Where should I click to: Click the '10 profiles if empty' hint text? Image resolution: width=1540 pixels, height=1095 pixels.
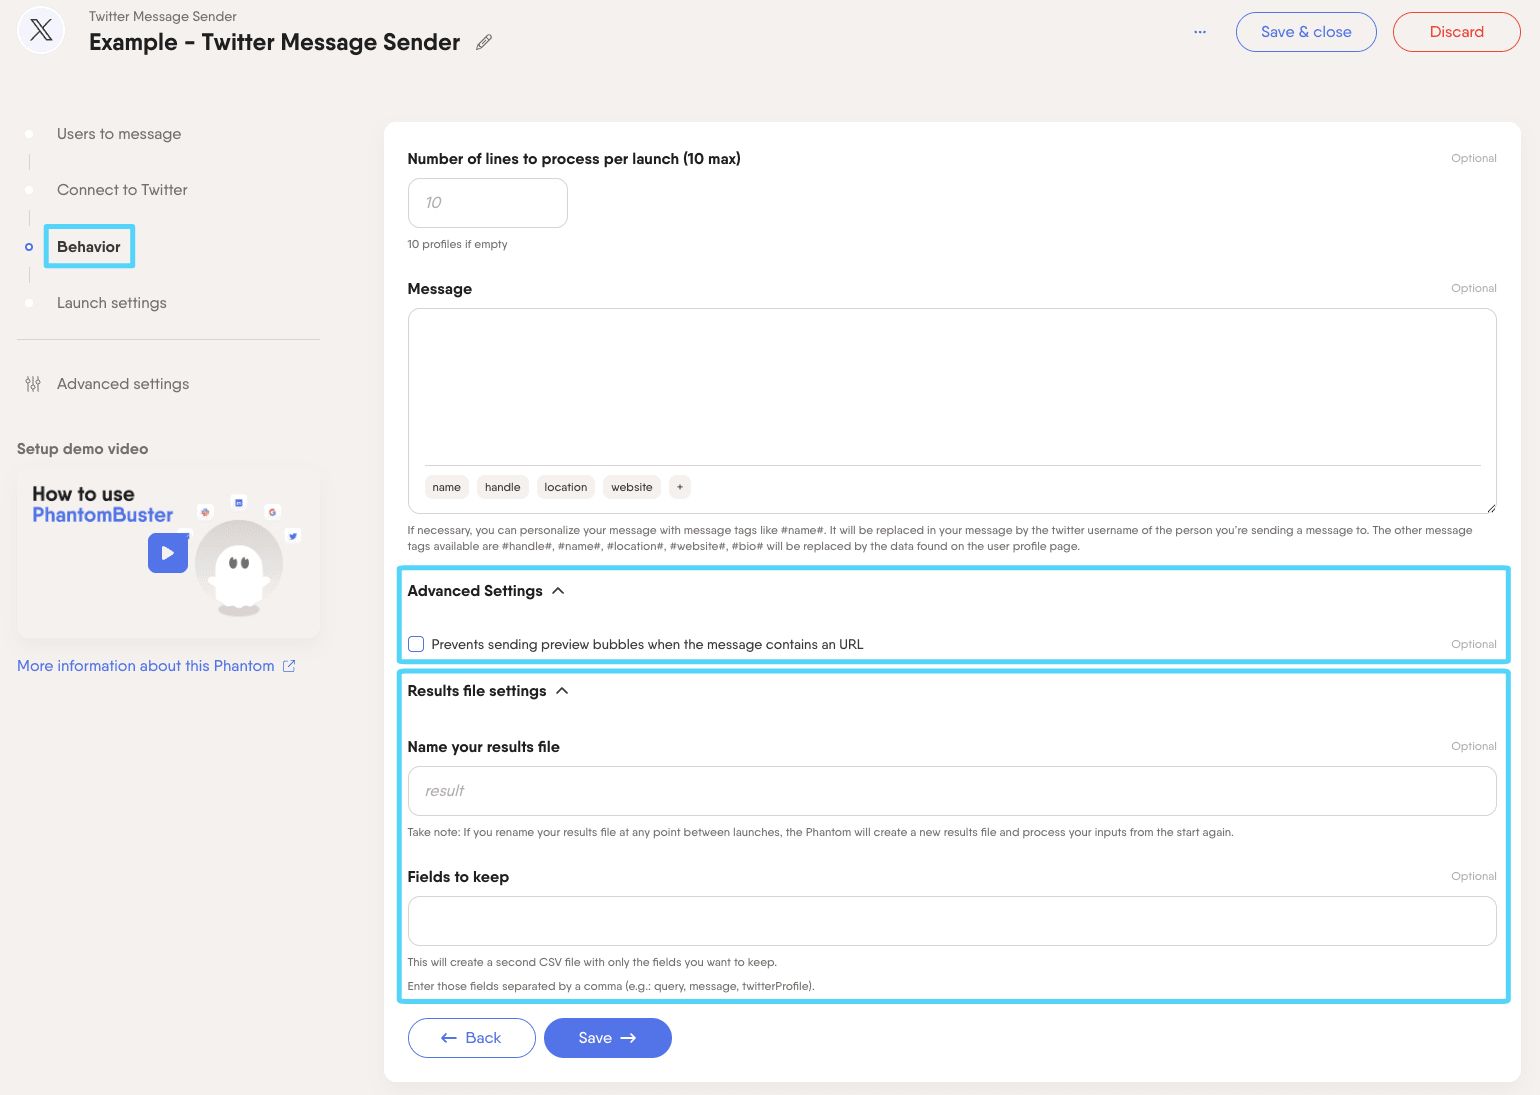[458, 244]
